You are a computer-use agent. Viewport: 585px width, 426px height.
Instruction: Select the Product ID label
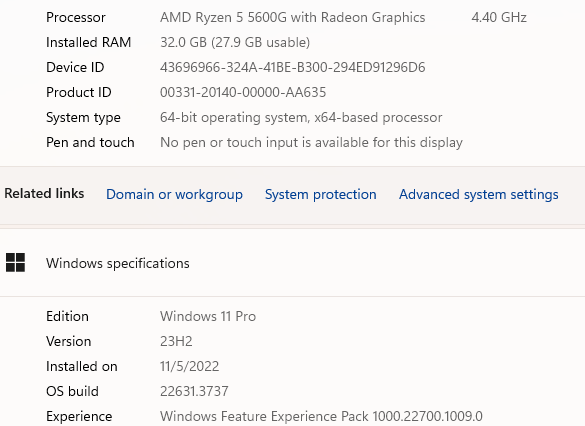point(79,93)
